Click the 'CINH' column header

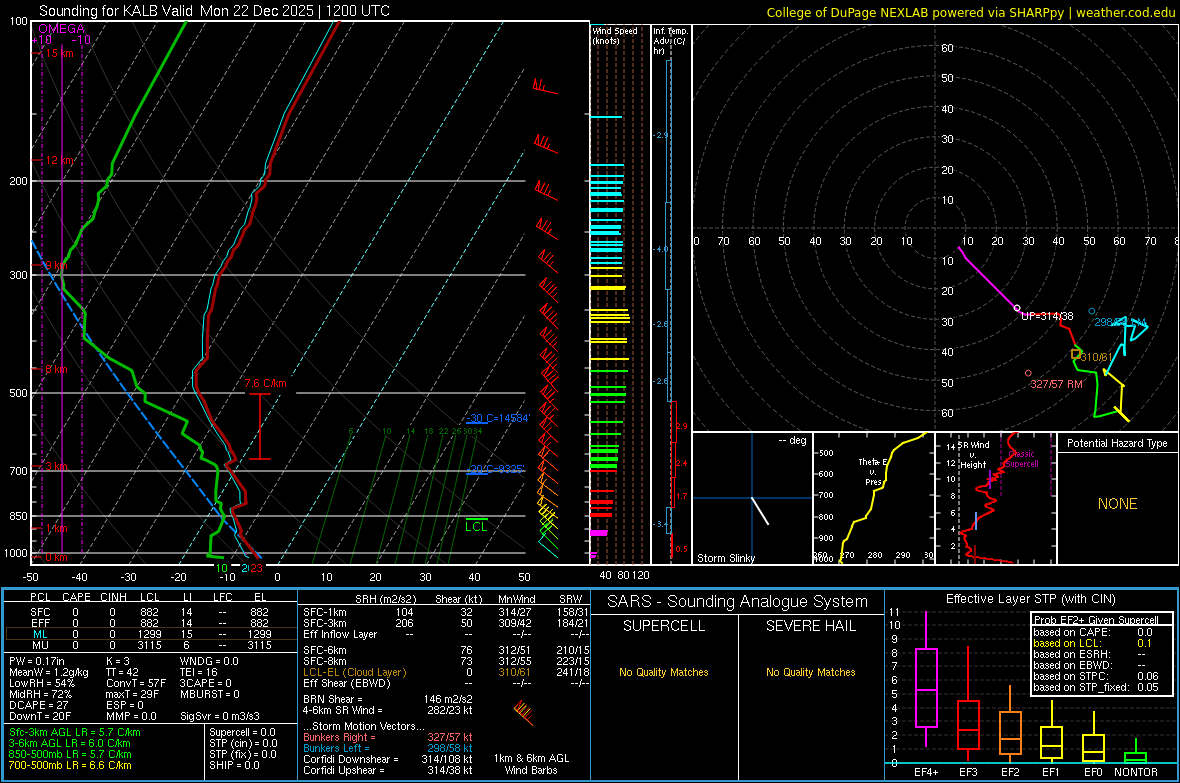(x=114, y=597)
